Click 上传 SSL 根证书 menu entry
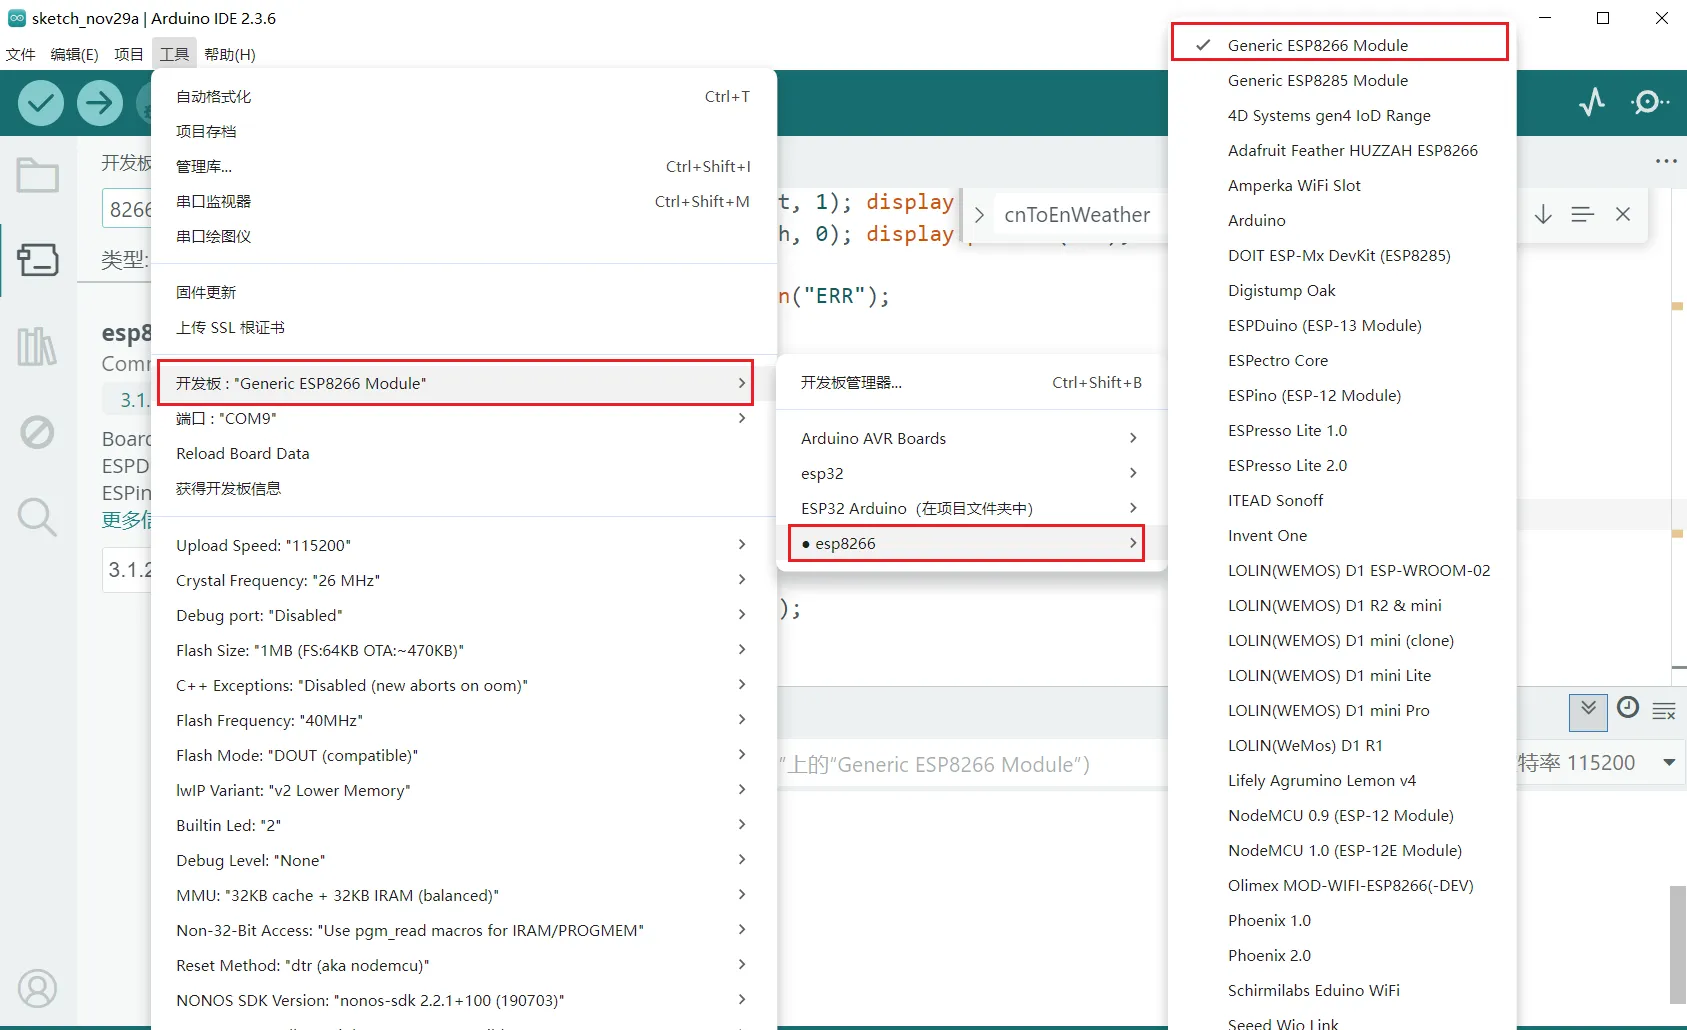This screenshot has width=1687, height=1030. [464, 327]
